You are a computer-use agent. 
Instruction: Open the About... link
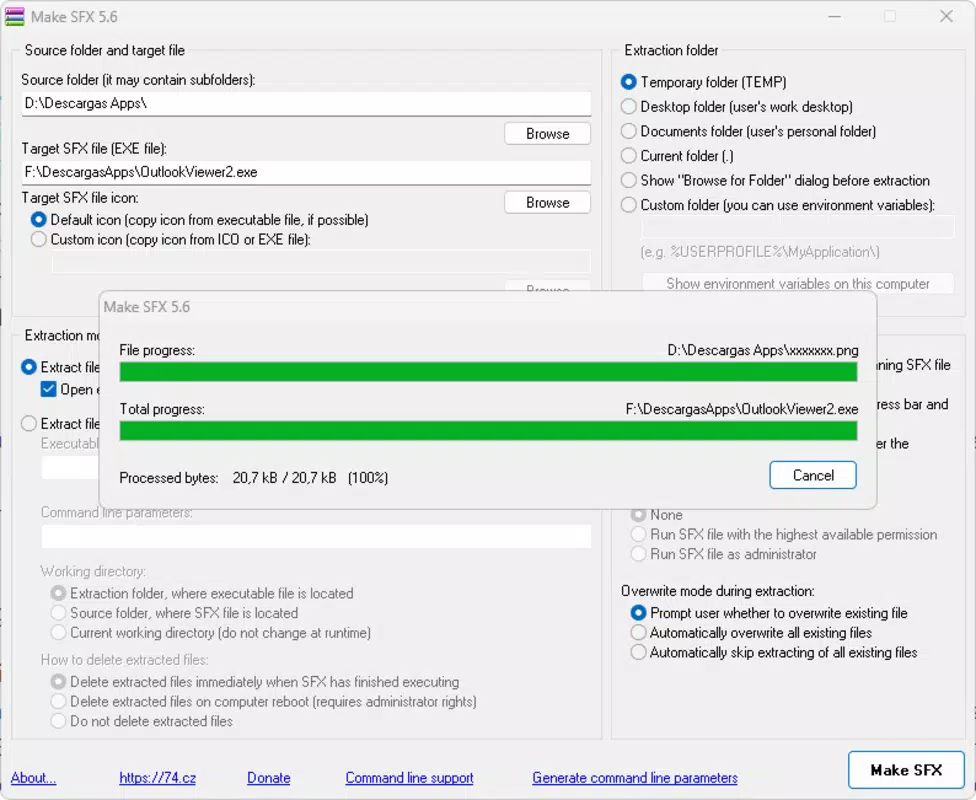tap(33, 778)
